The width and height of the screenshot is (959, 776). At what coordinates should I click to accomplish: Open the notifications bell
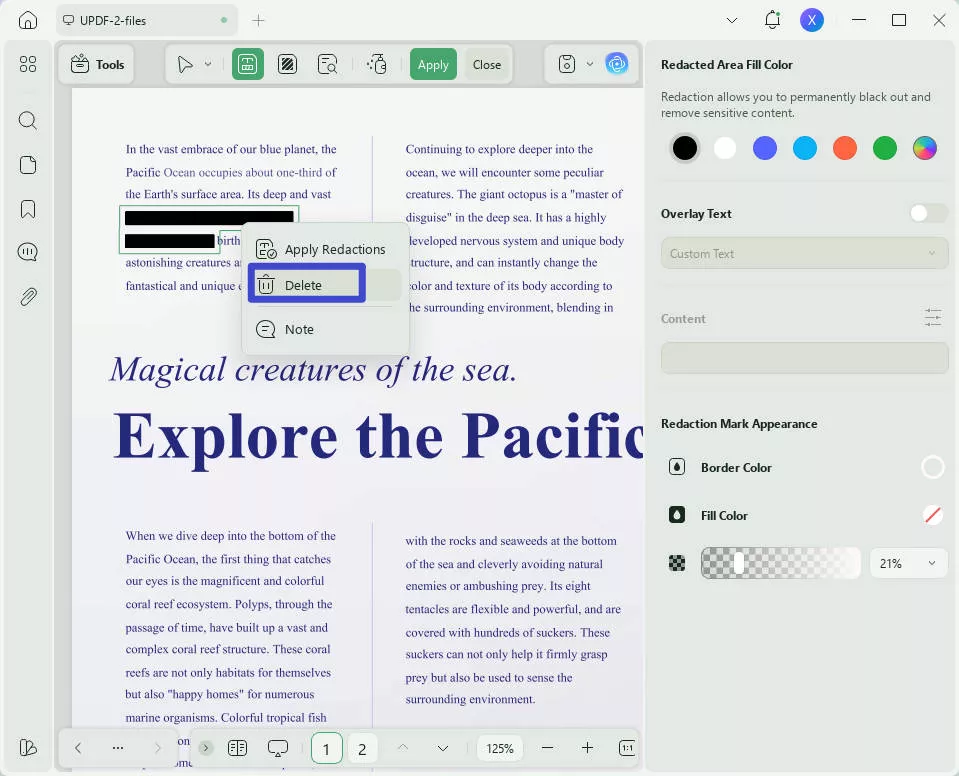[772, 20]
